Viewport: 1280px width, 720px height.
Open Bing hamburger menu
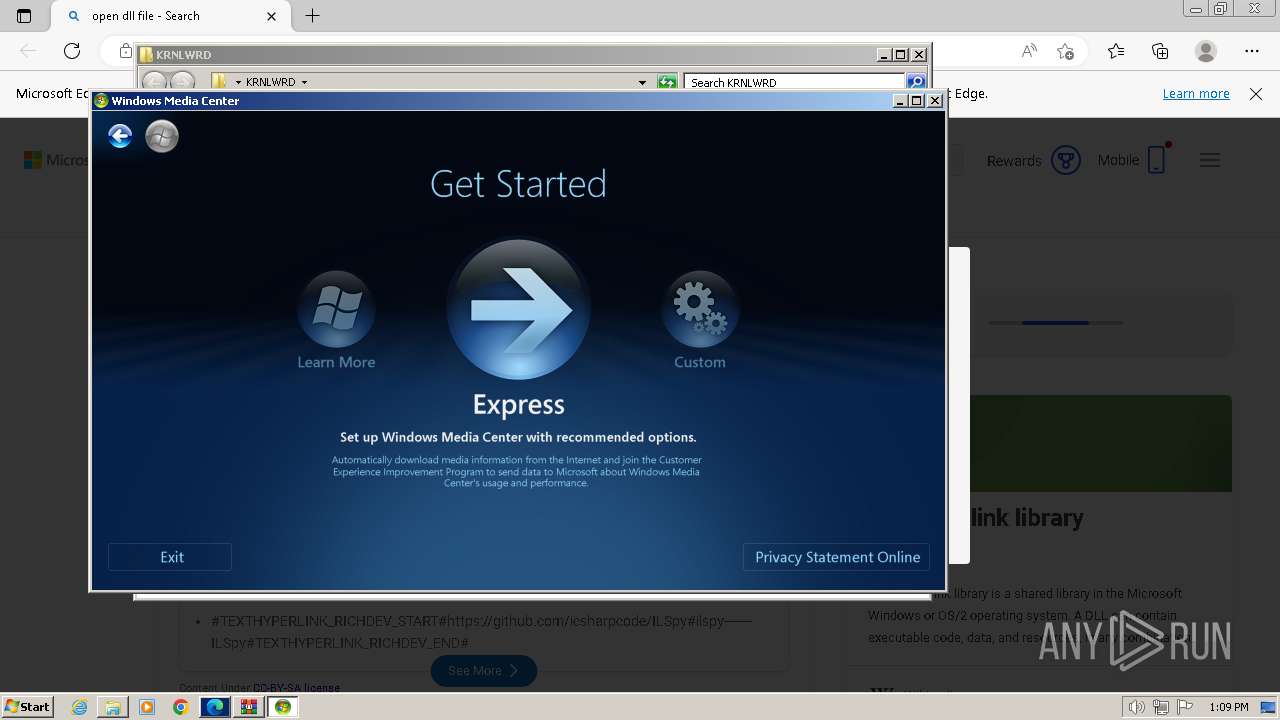1210,160
